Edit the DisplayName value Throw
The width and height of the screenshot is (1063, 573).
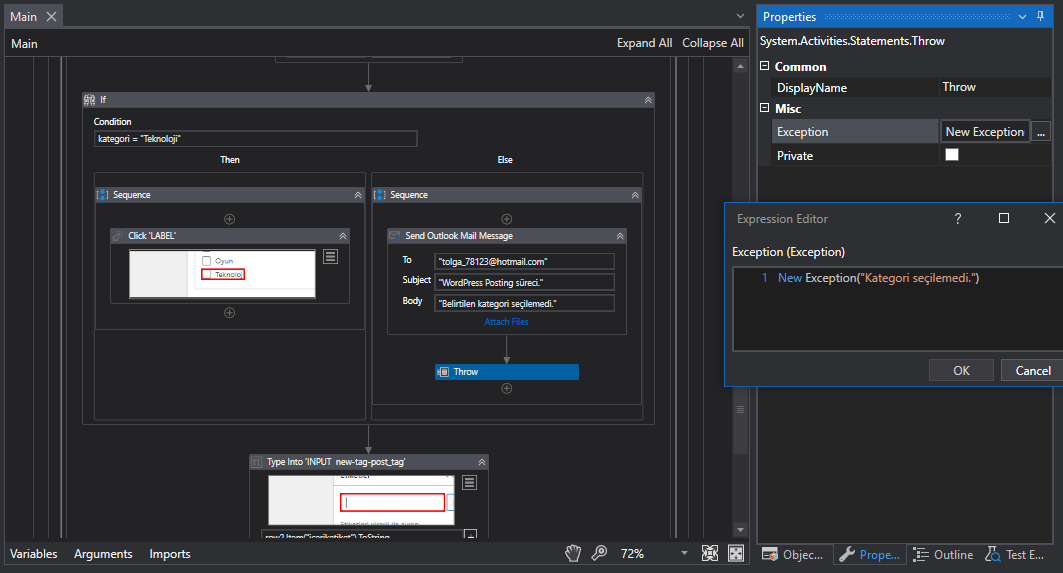(995, 87)
